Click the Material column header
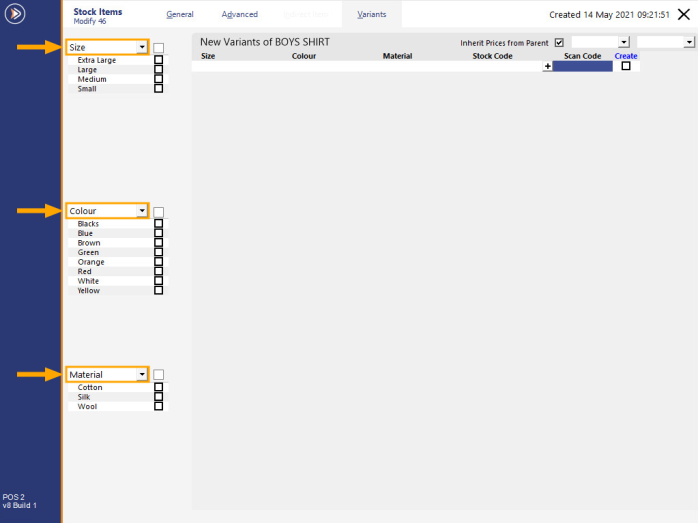This screenshot has width=698, height=523. coord(398,56)
